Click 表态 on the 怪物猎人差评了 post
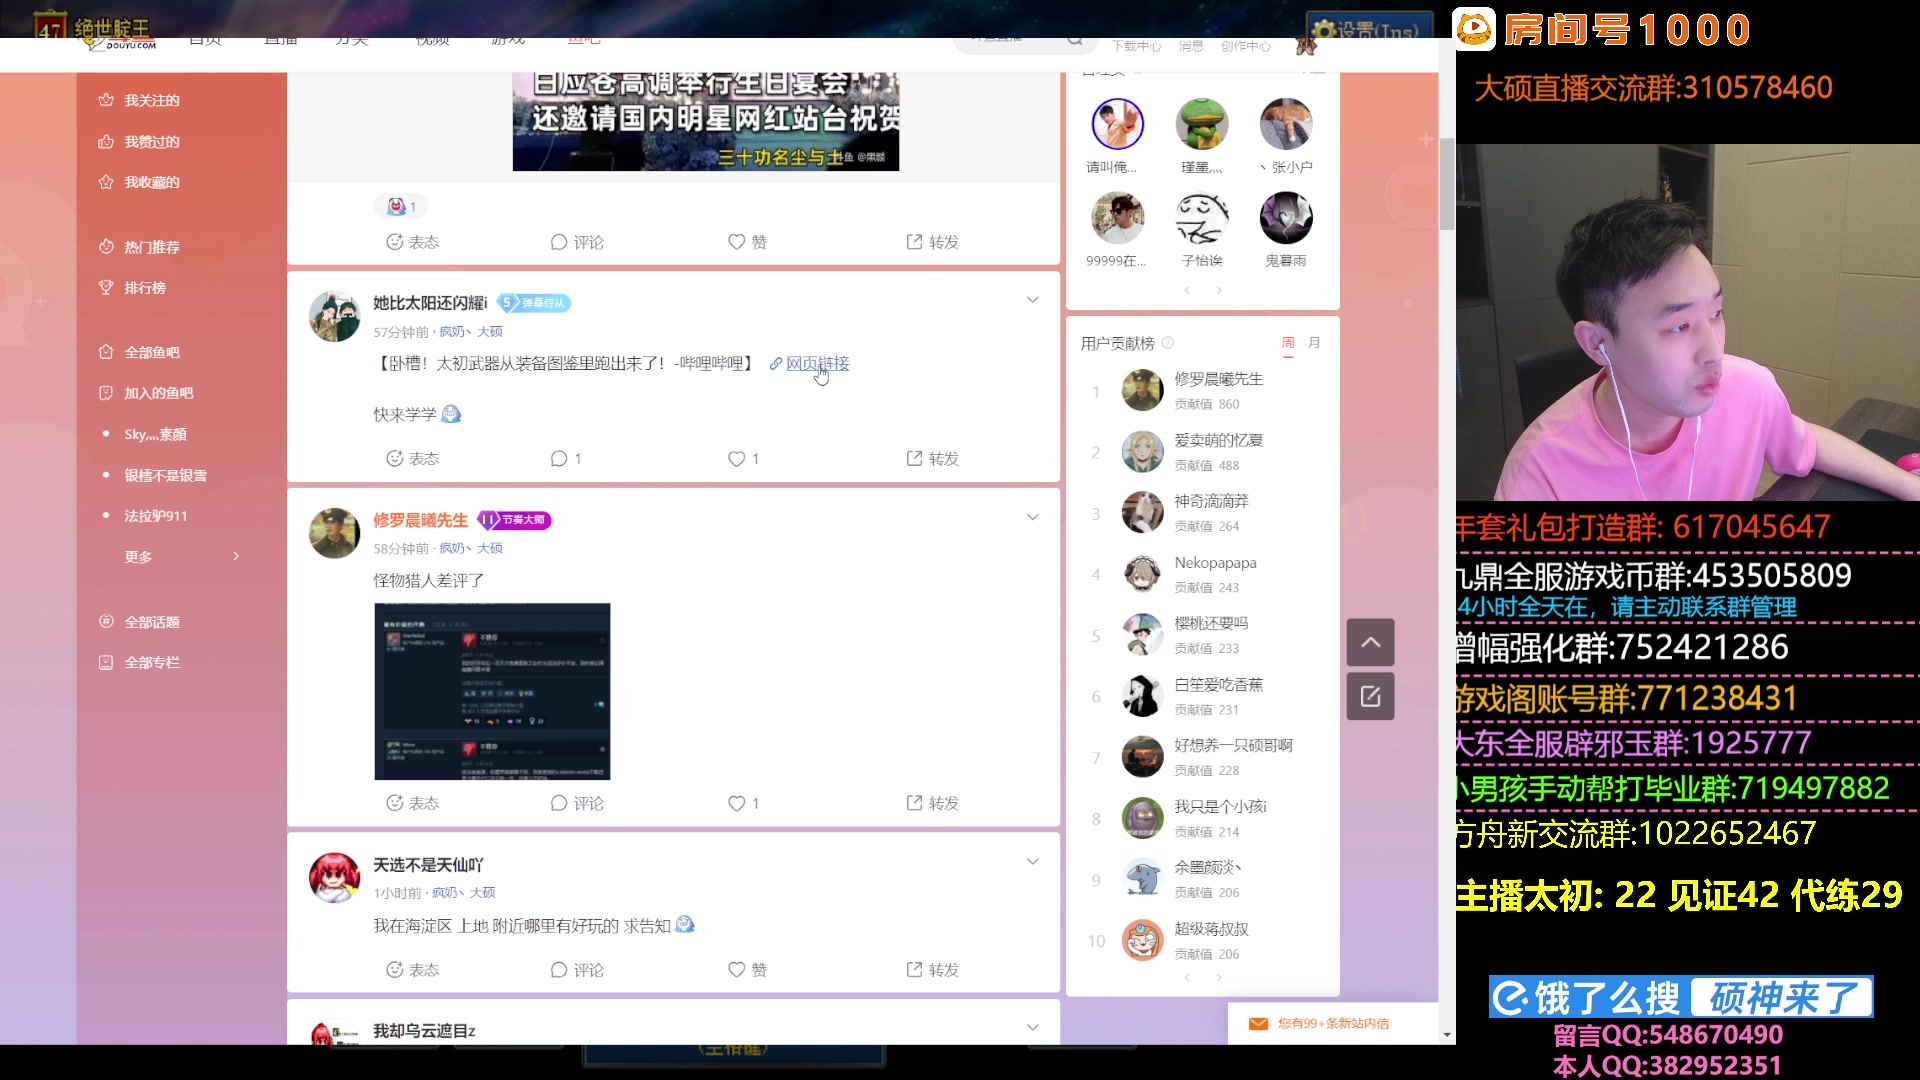Screen dimensions: 1920x1080 coord(413,803)
